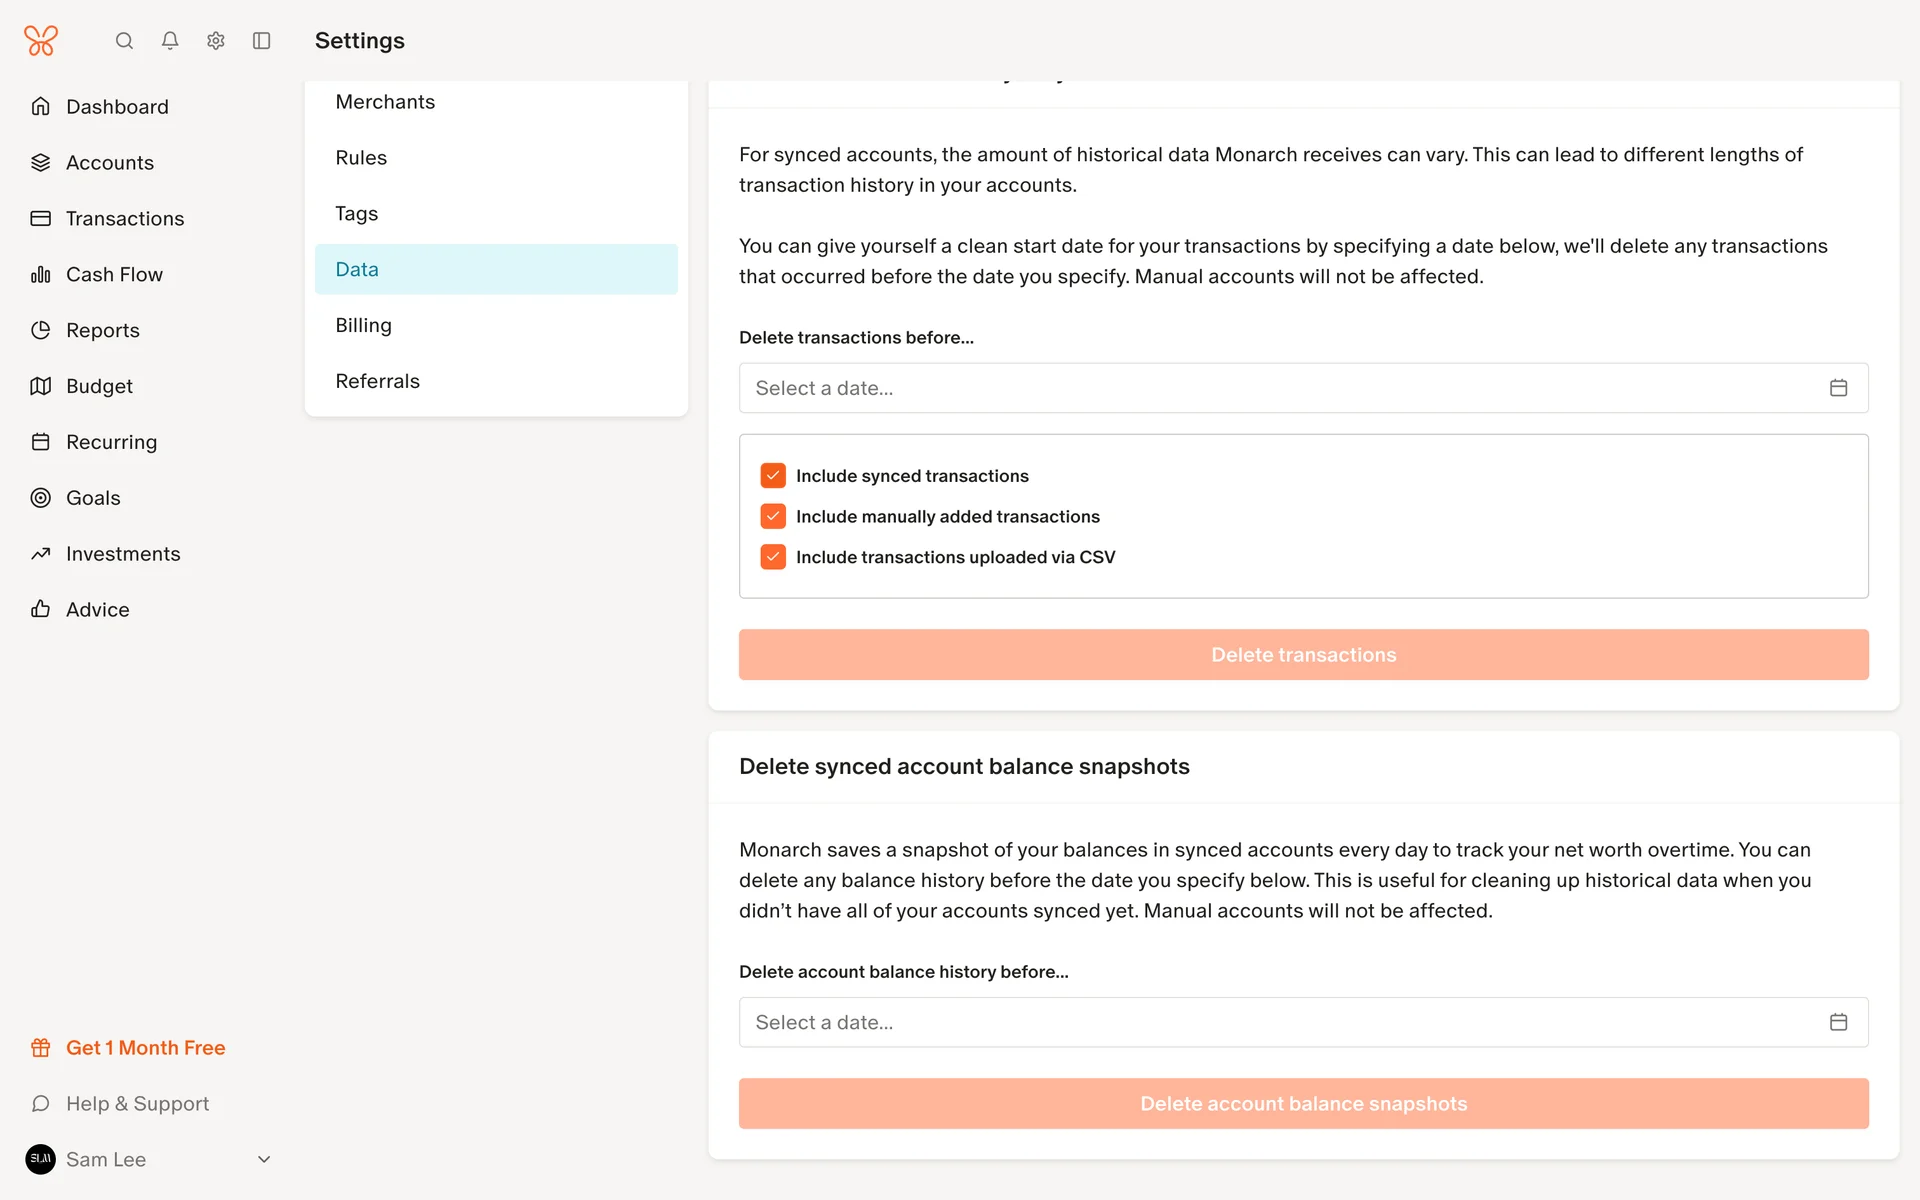The image size is (1920, 1200).
Task: Disable Include transactions uploaded via CSV
Action: pyautogui.click(x=773, y=557)
